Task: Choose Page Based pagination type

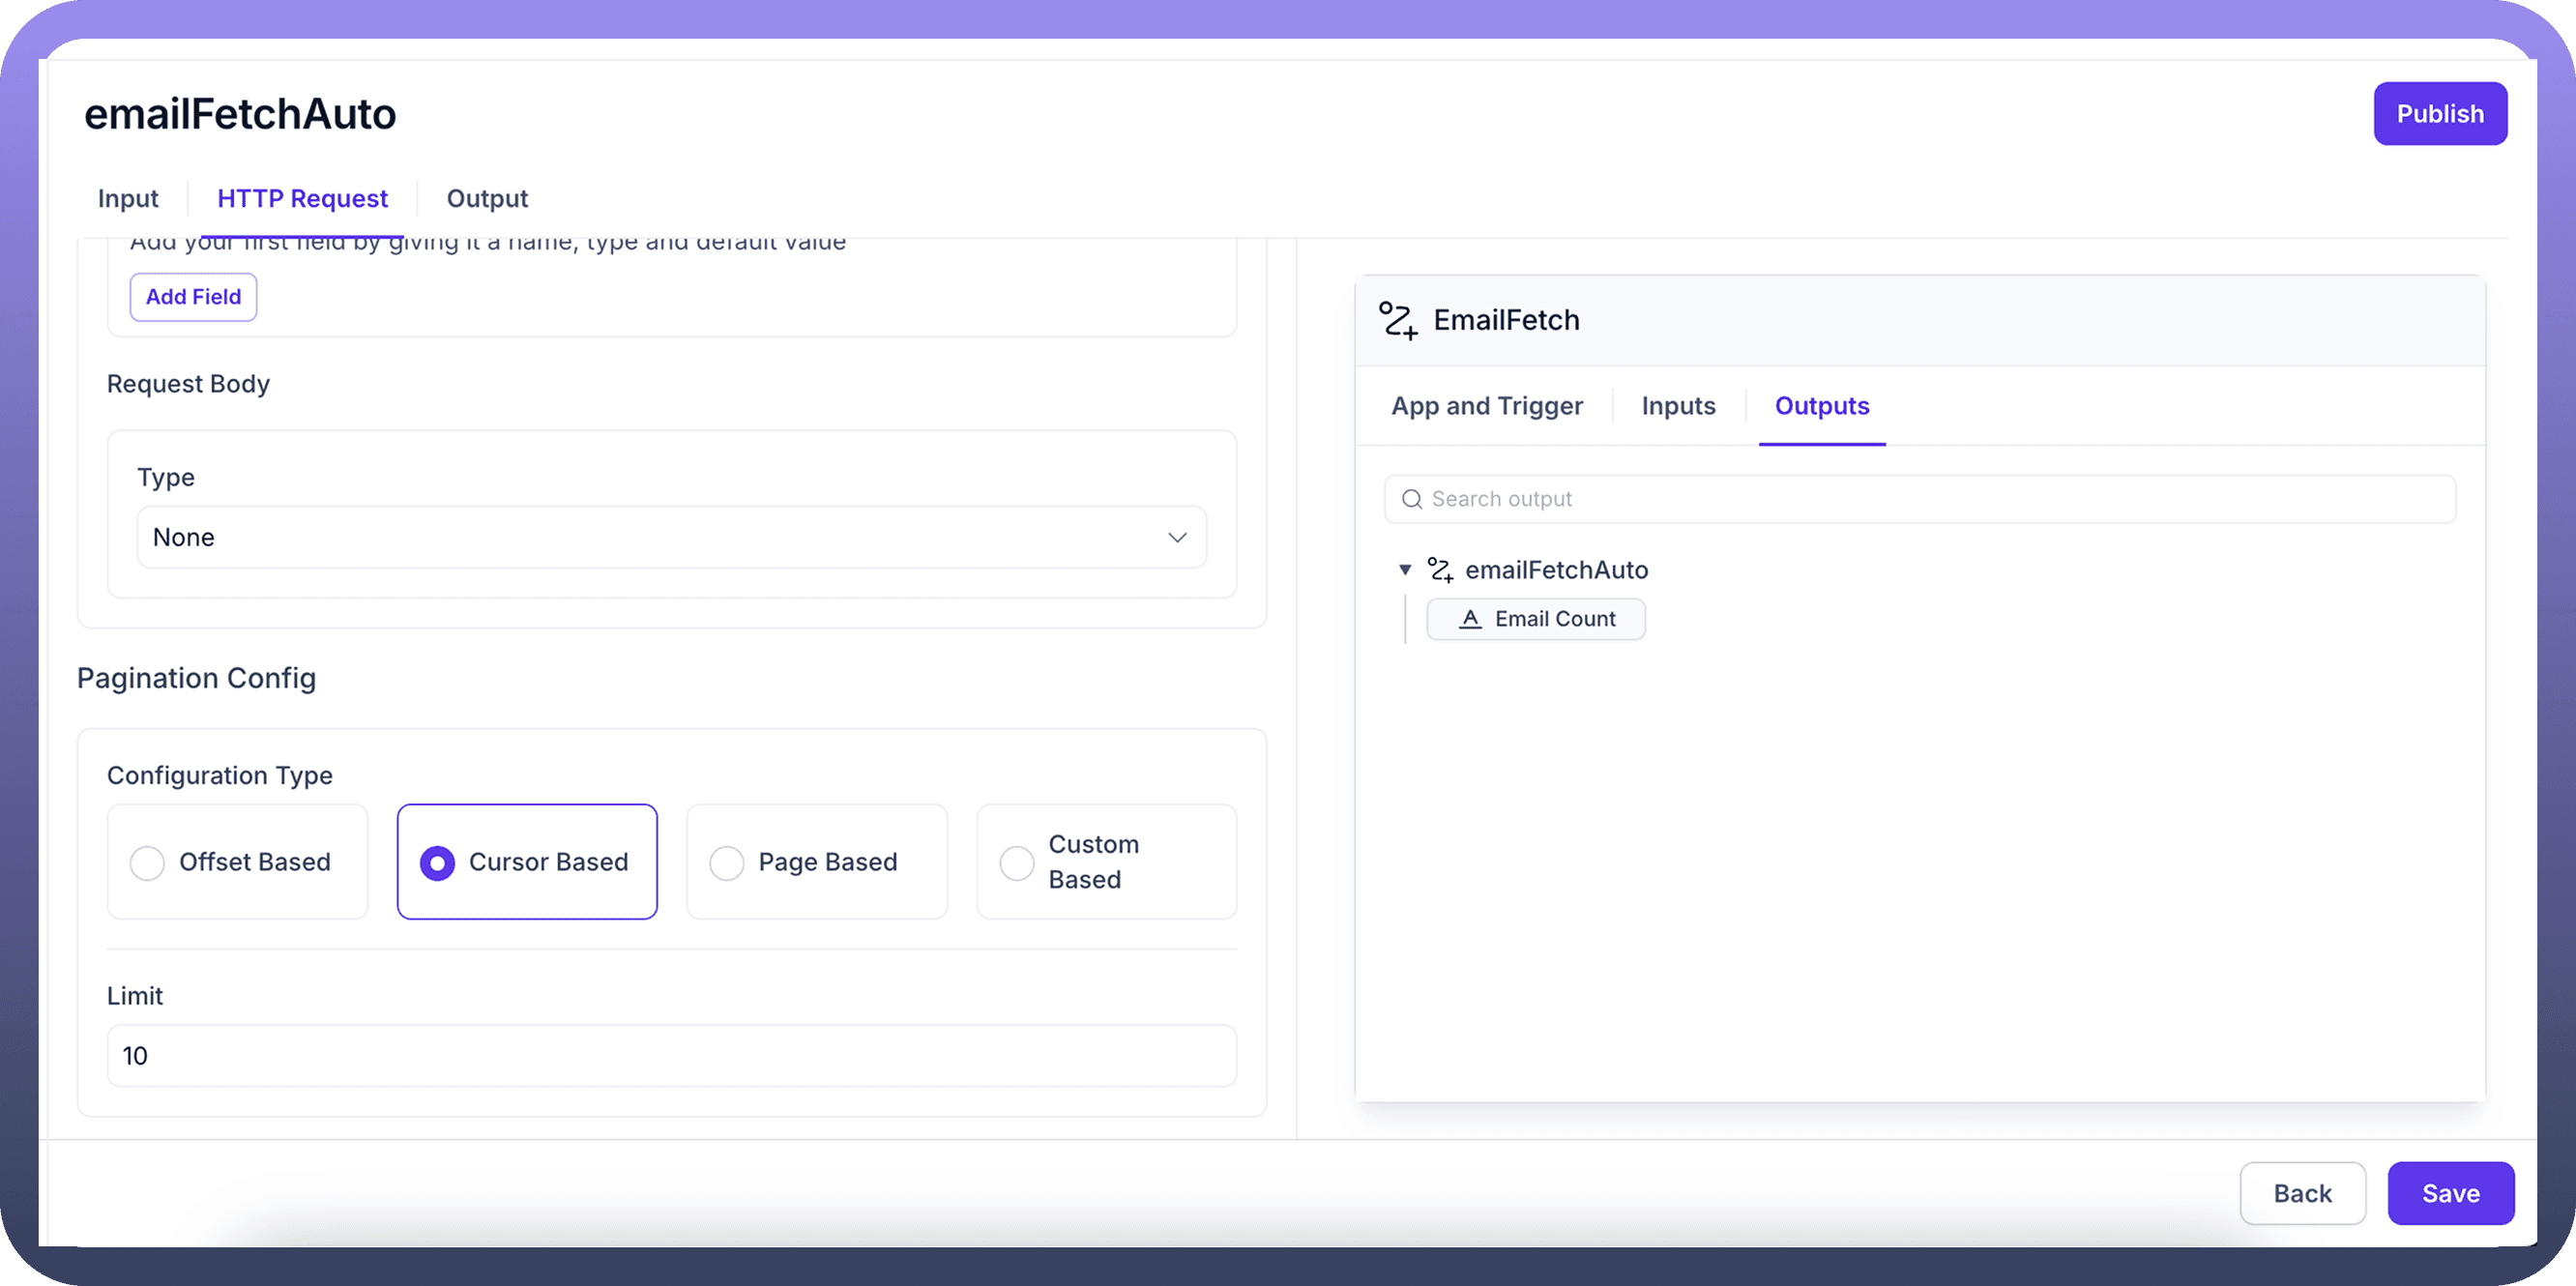Action: point(727,862)
